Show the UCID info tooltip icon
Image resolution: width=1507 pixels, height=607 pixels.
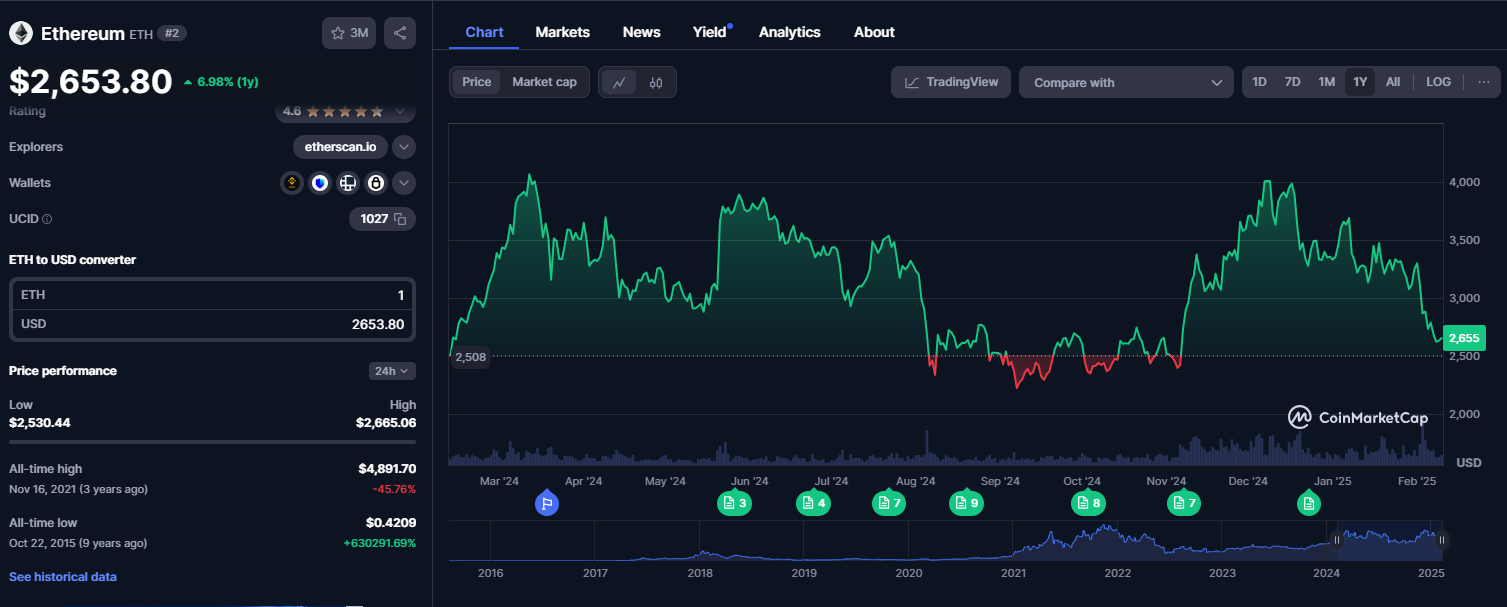pyautogui.click(x=47, y=218)
